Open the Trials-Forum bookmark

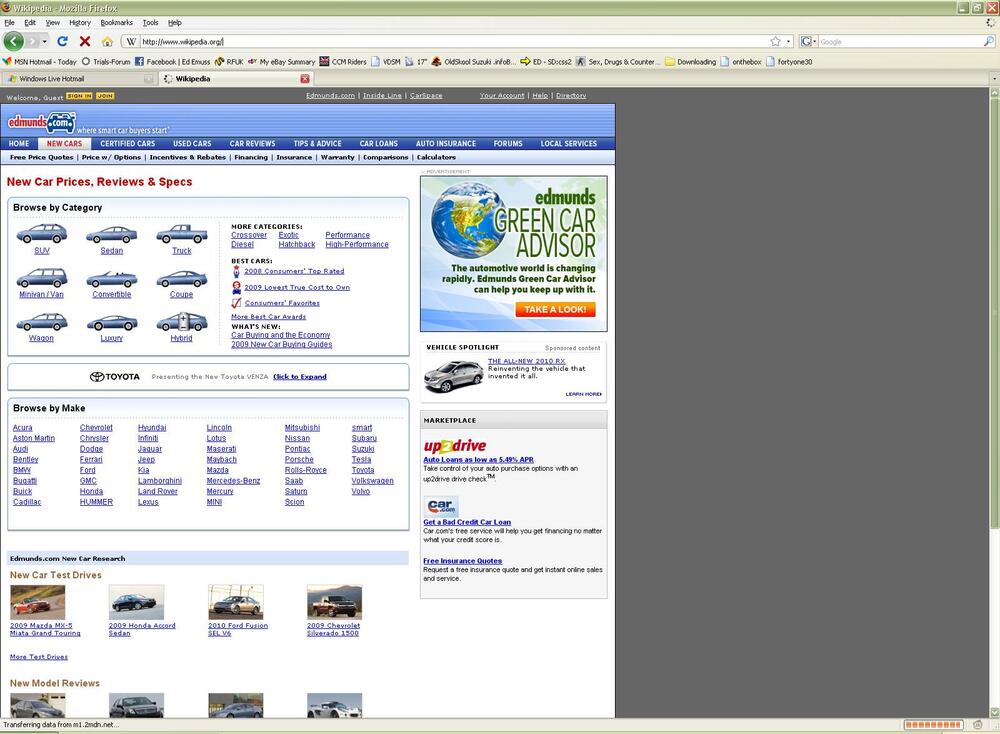(x=105, y=62)
